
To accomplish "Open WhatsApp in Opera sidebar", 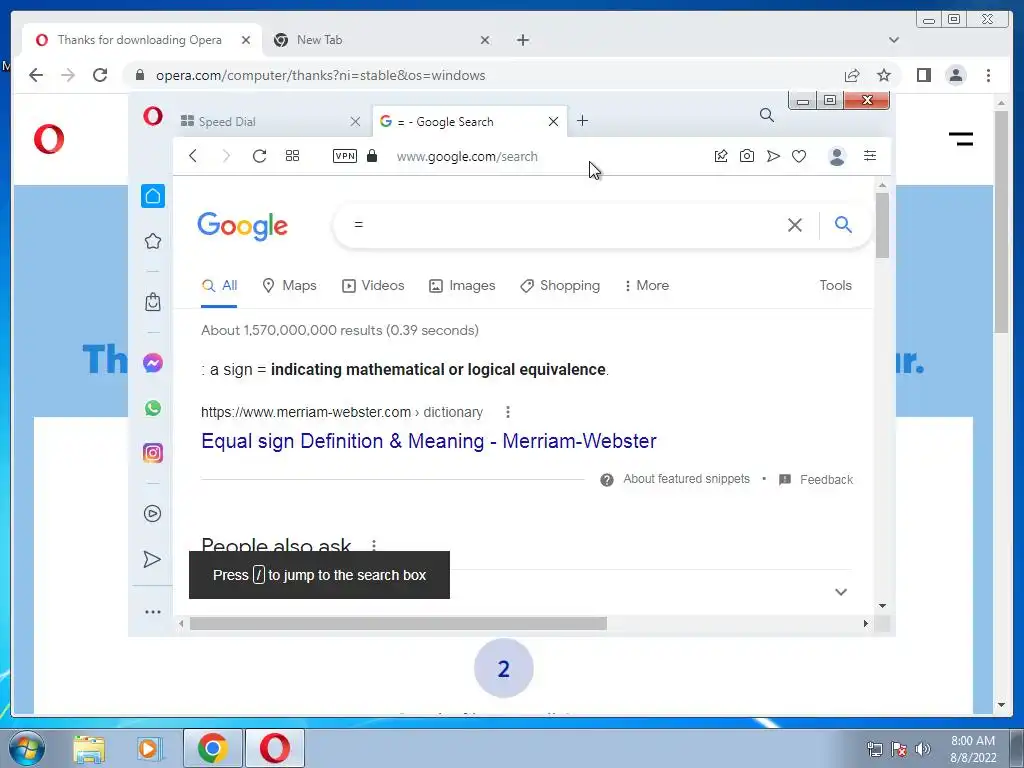I will (153, 408).
